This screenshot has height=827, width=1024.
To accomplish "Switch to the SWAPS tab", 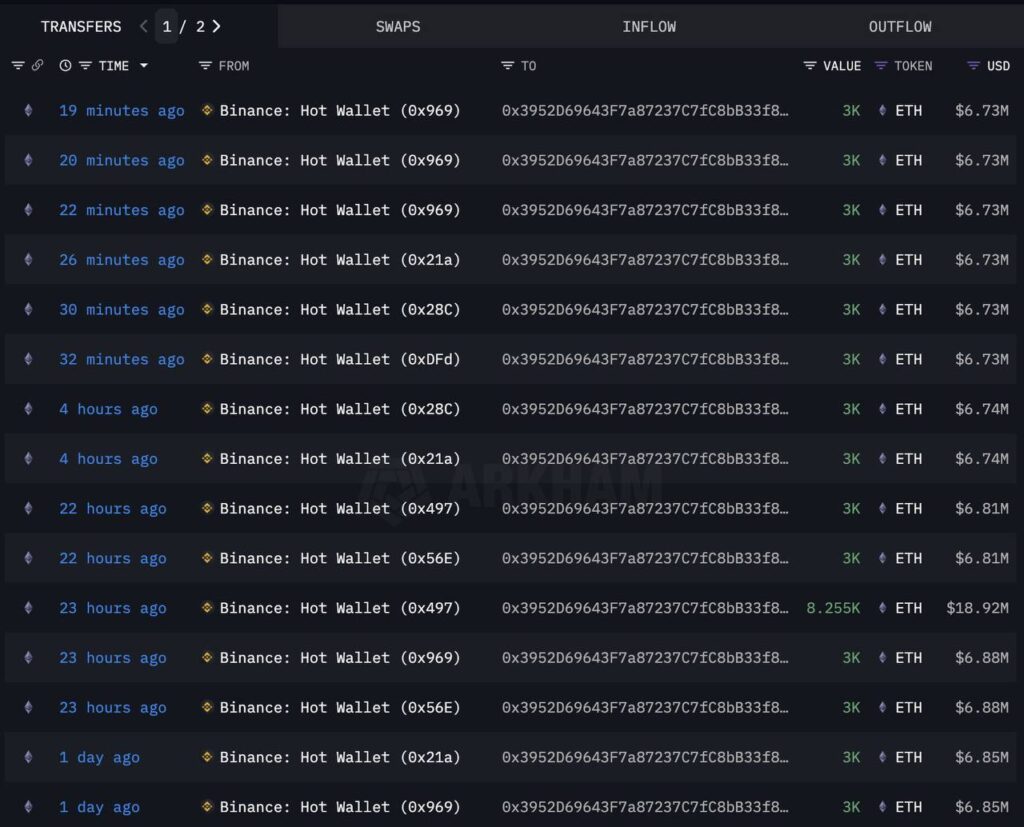I will tap(398, 26).
